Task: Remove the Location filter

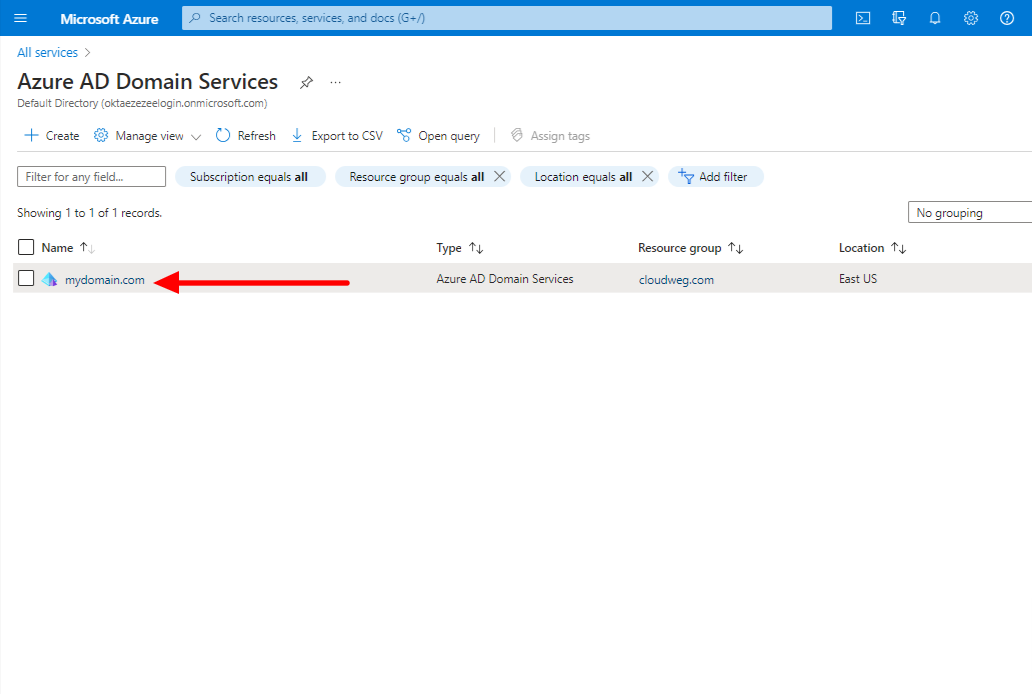Action: point(648,176)
